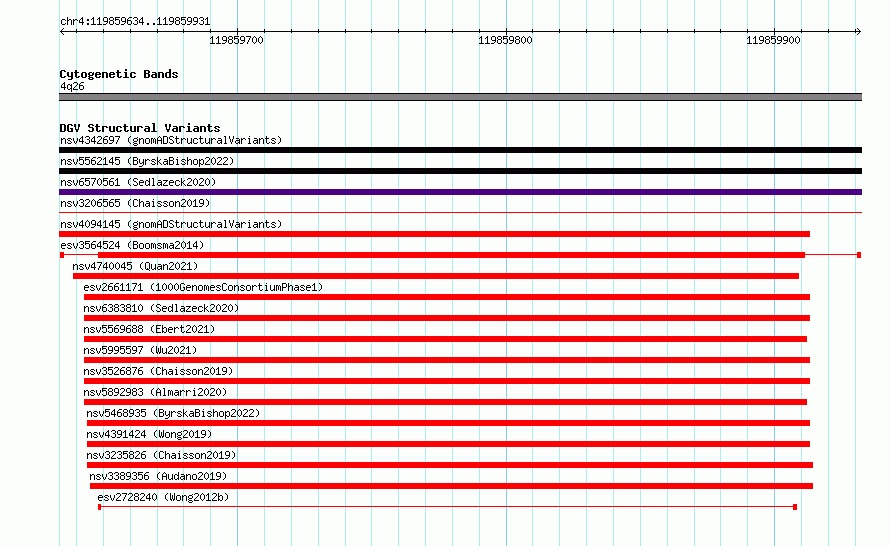Image resolution: width=890 pixels, height=546 pixels.
Task: Click label nsv4342697 (gnomADStructuralVariants)
Action: click(171, 140)
